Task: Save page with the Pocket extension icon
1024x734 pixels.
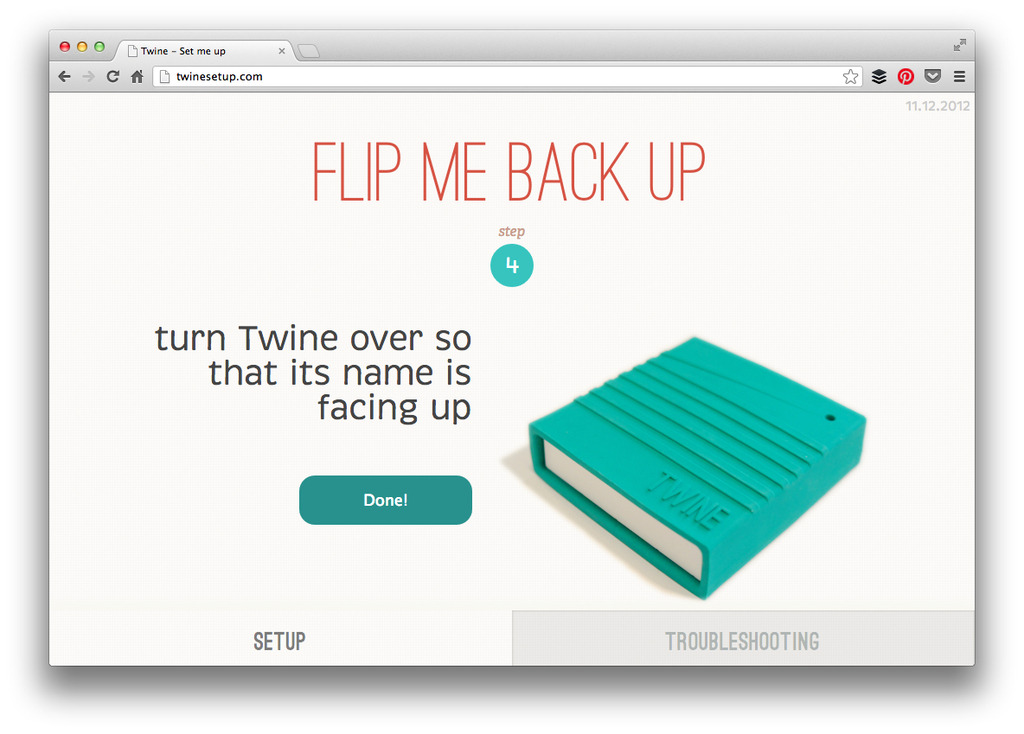Action: (933, 76)
